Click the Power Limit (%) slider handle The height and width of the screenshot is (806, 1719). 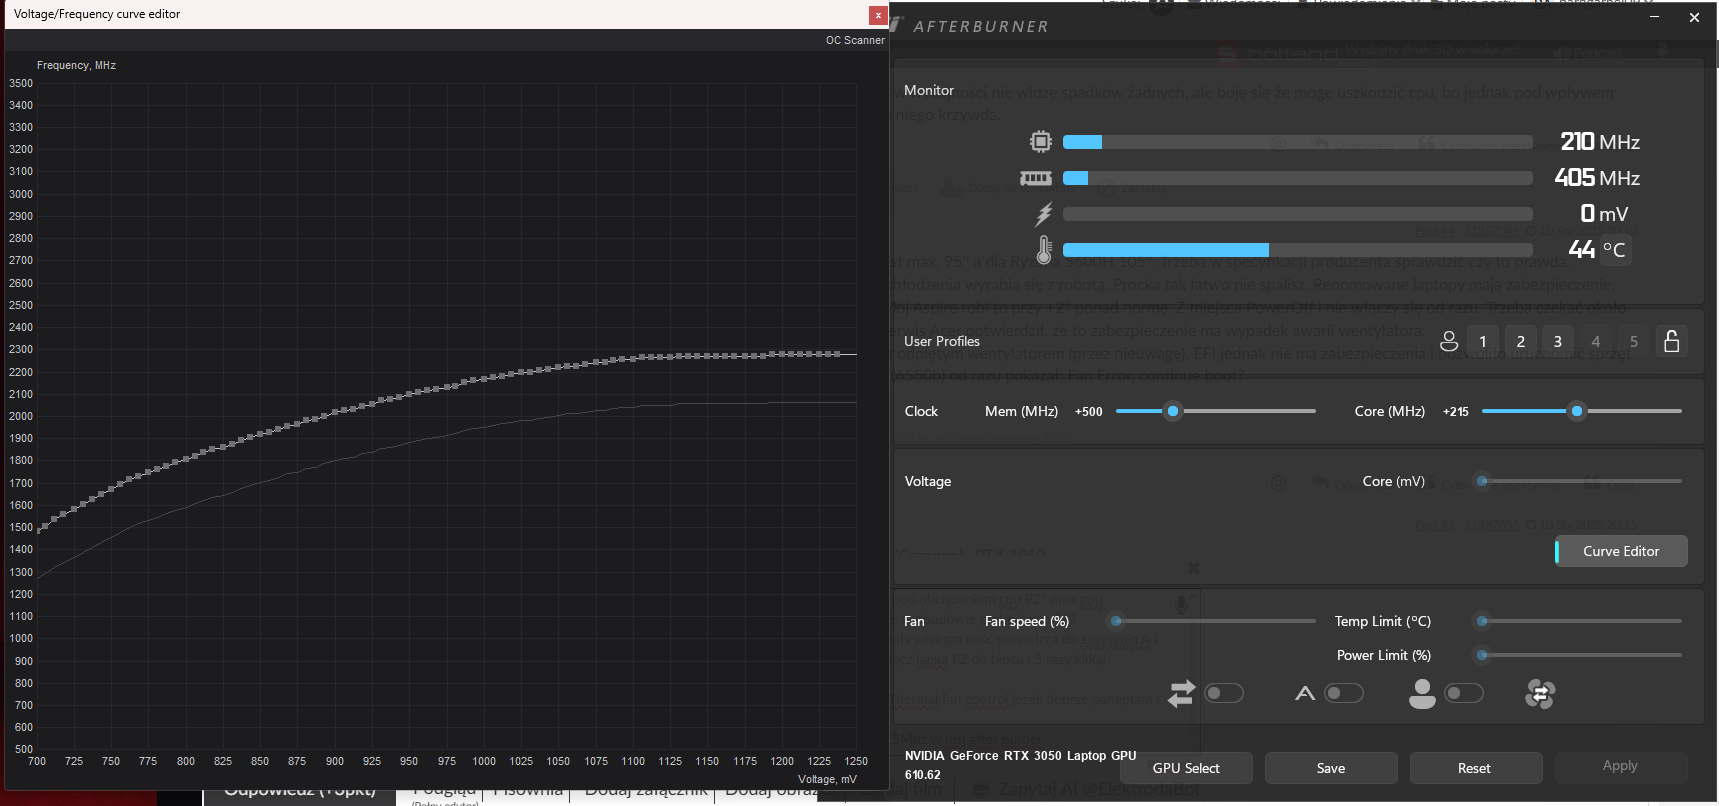coord(1482,655)
